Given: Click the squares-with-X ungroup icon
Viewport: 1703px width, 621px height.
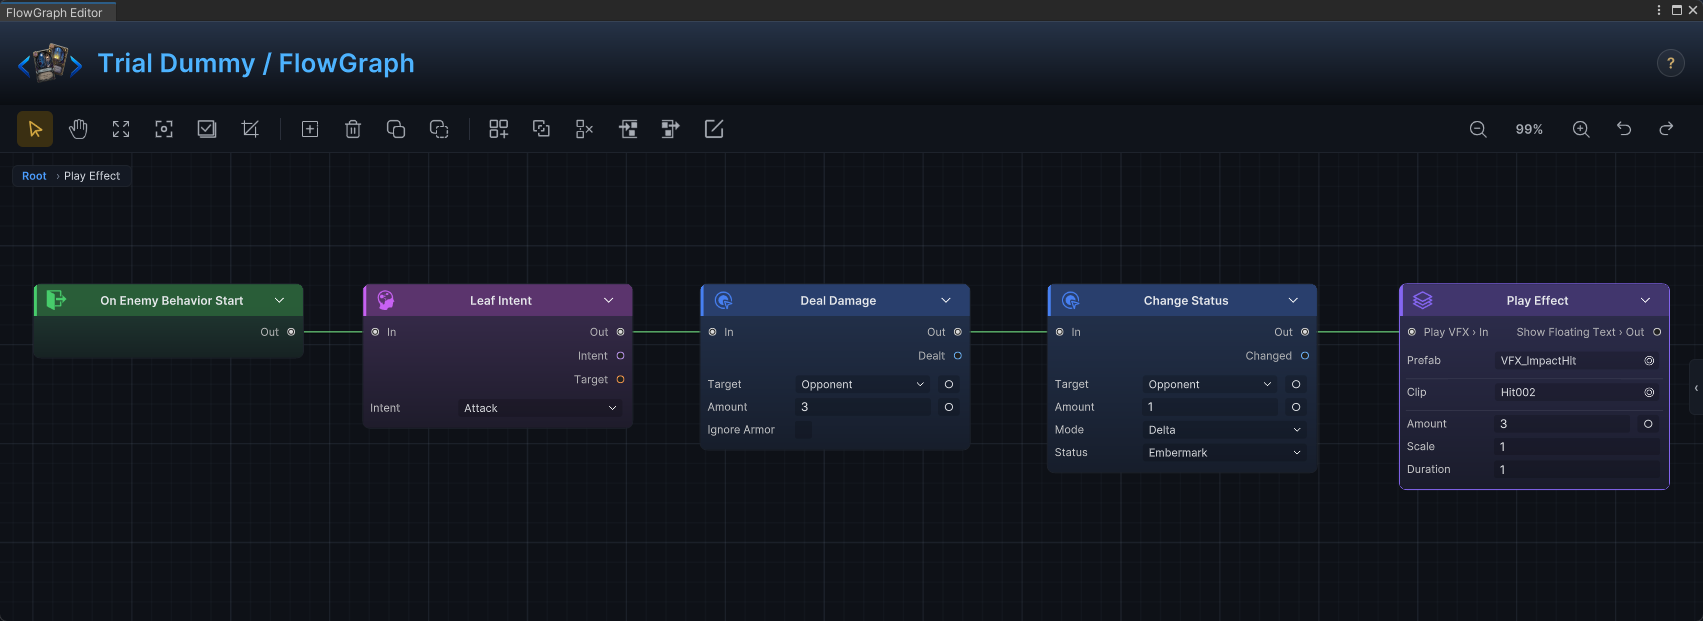Looking at the screenshot, I should (585, 129).
